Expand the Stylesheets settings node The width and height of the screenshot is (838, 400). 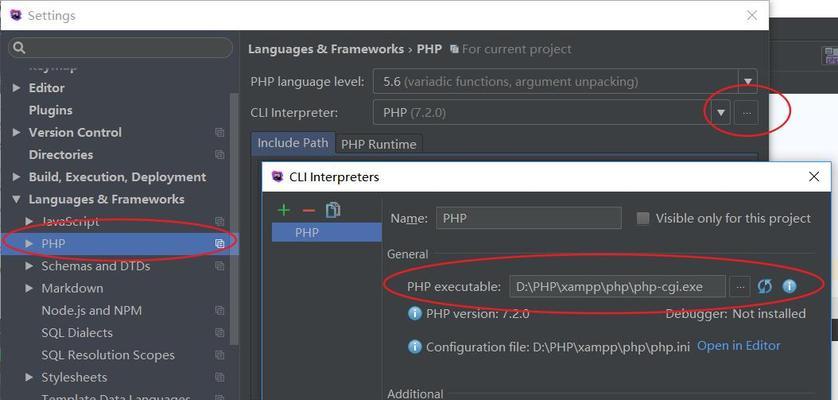pos(29,378)
